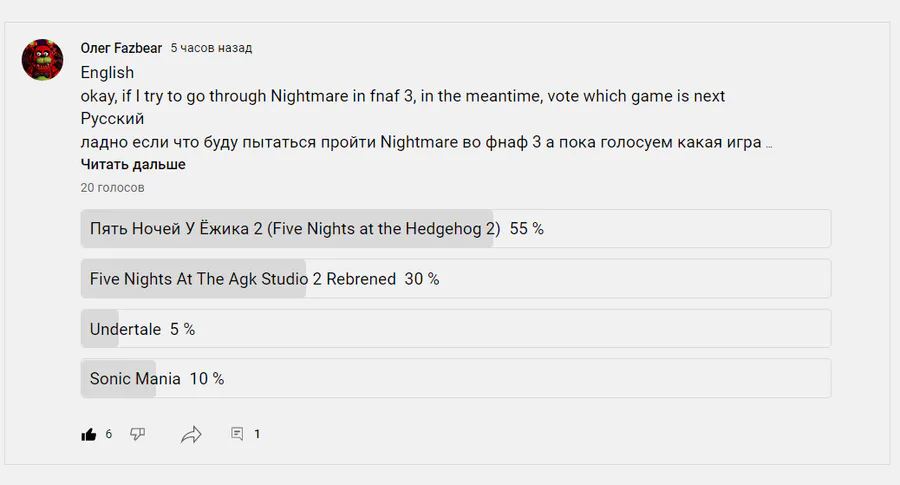
Task: Share the post using arrow icon
Action: tap(191, 434)
